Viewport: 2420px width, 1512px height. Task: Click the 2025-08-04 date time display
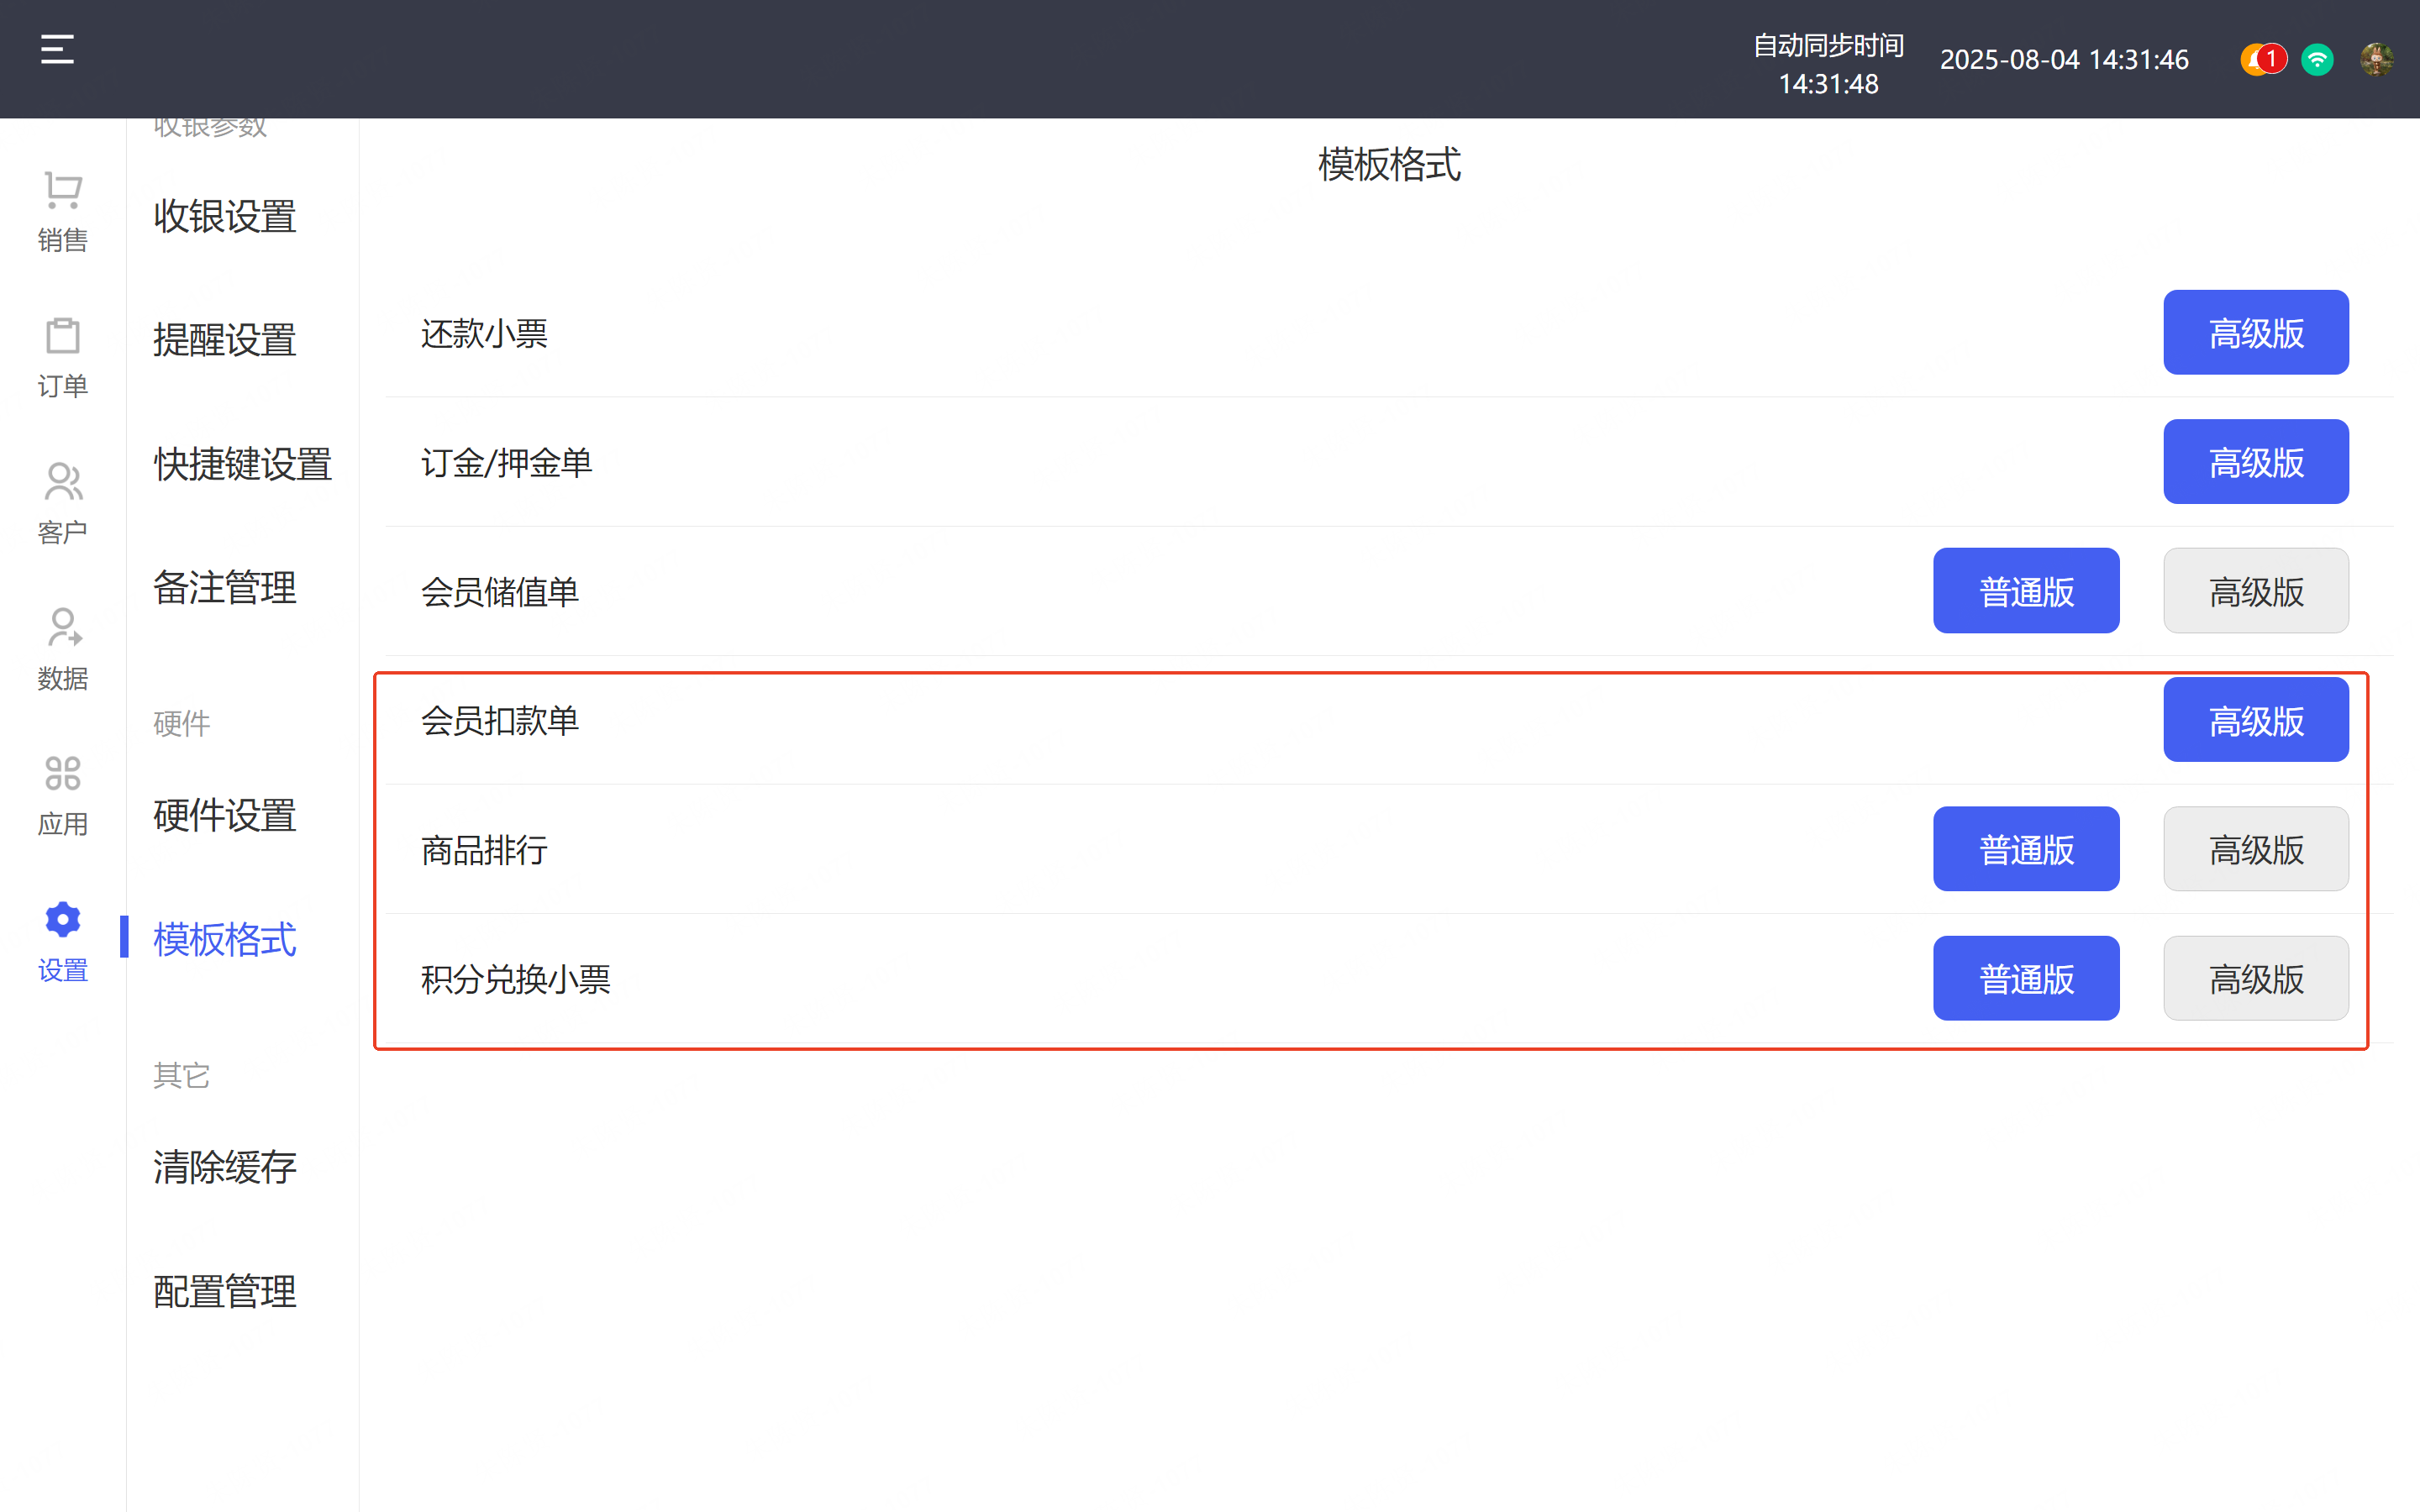coord(2064,60)
